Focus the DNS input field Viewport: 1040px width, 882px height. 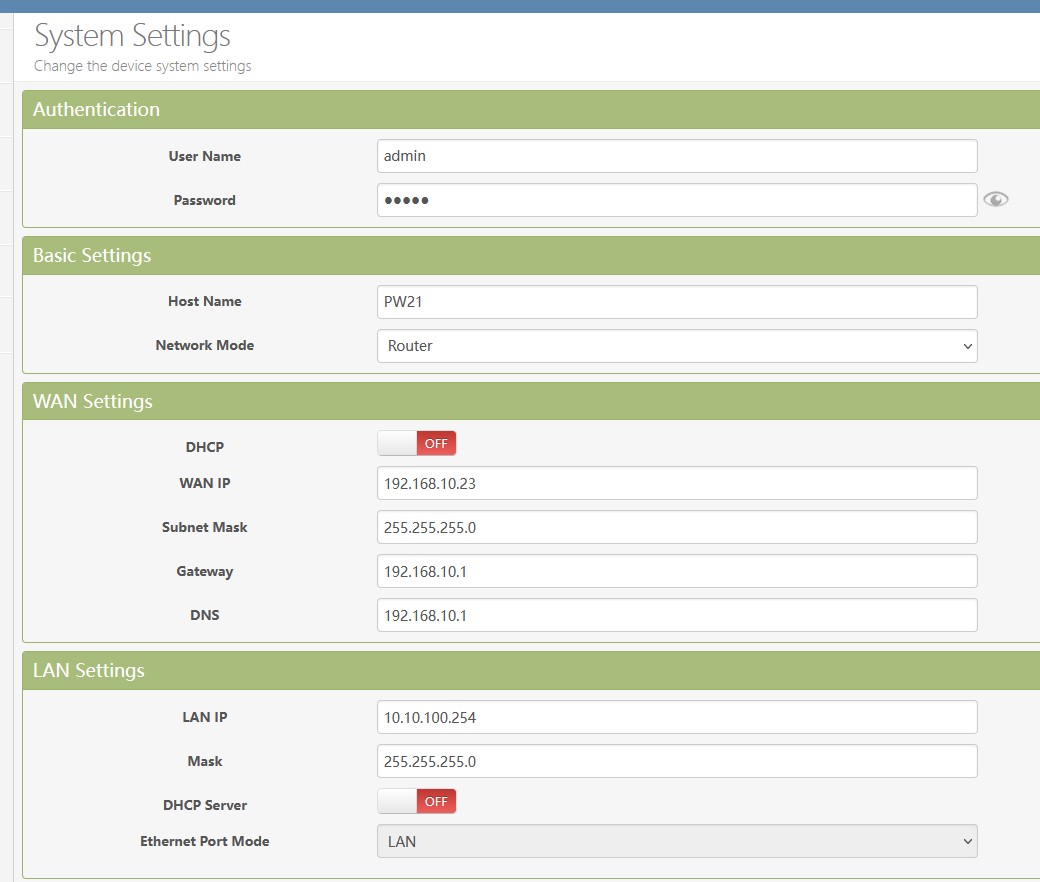pos(677,615)
